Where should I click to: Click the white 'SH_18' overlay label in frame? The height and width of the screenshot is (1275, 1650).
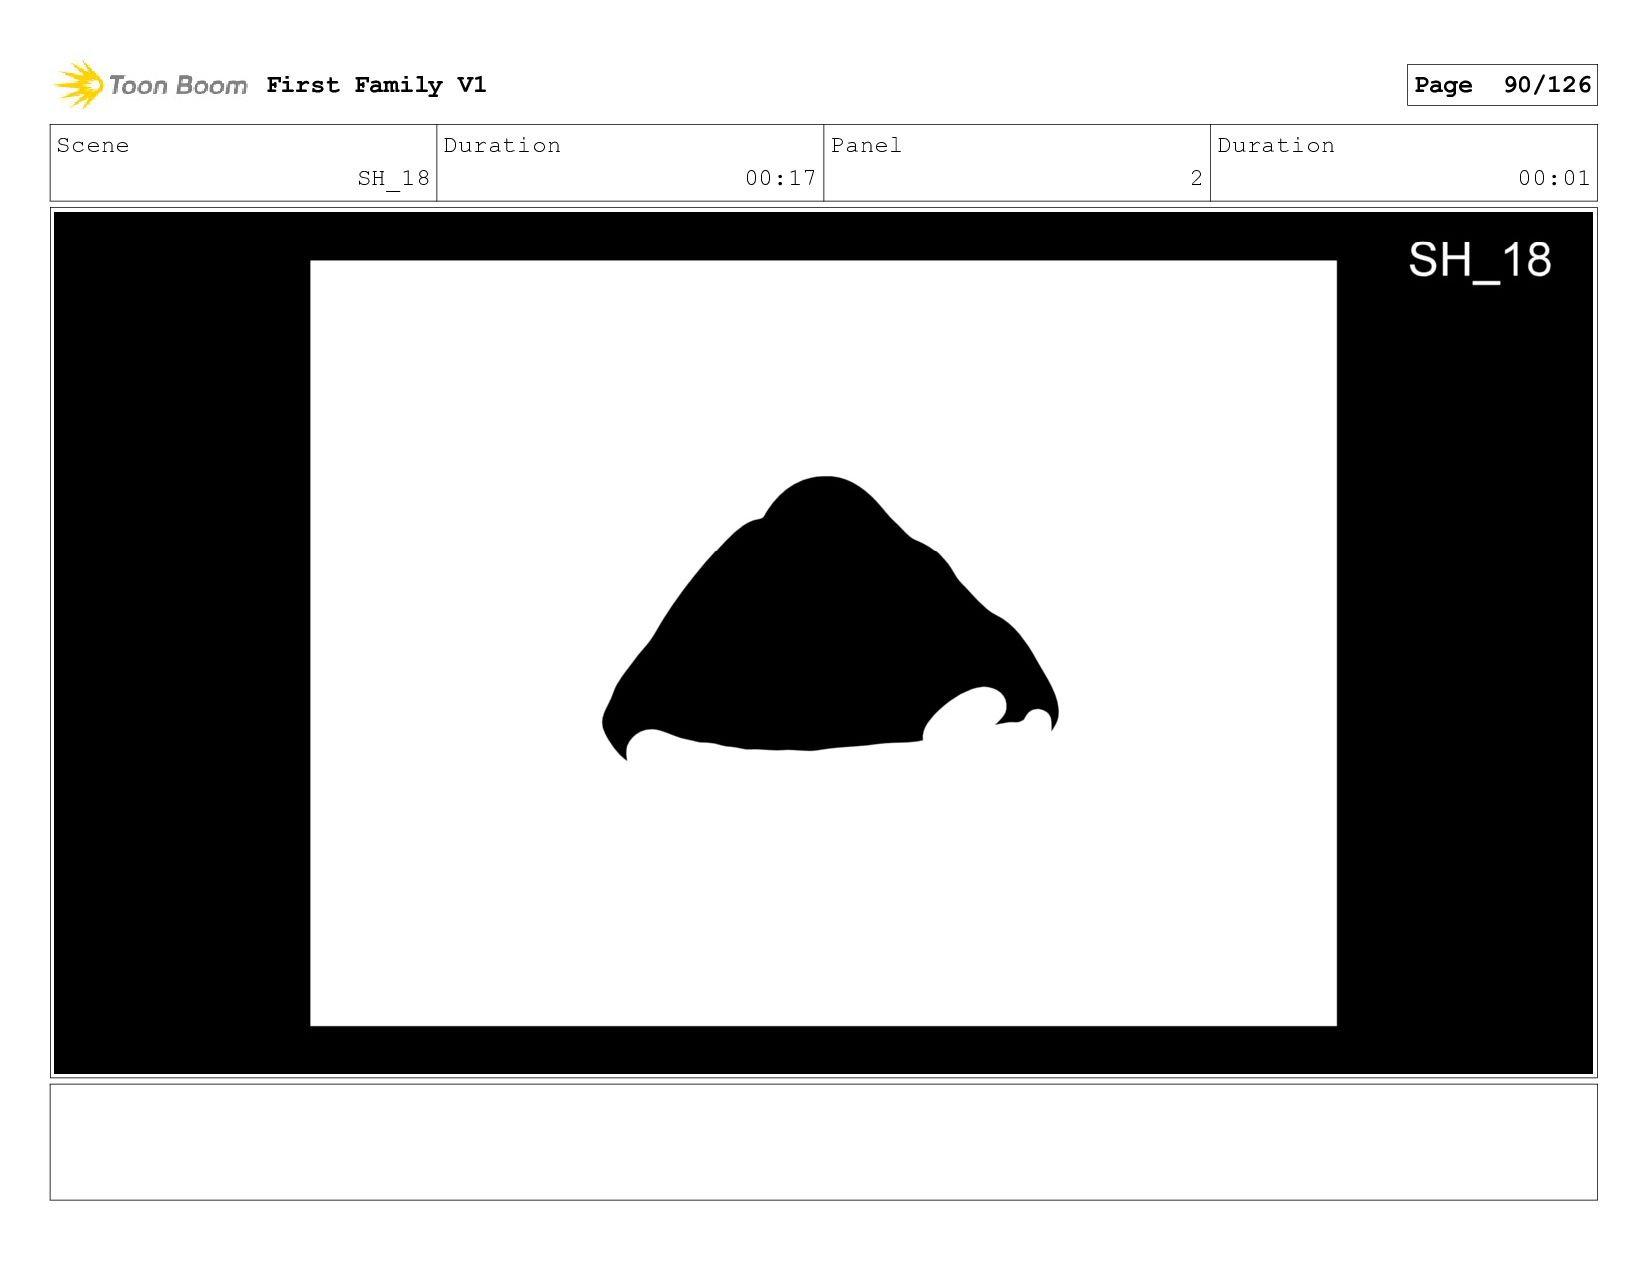click(x=1480, y=261)
